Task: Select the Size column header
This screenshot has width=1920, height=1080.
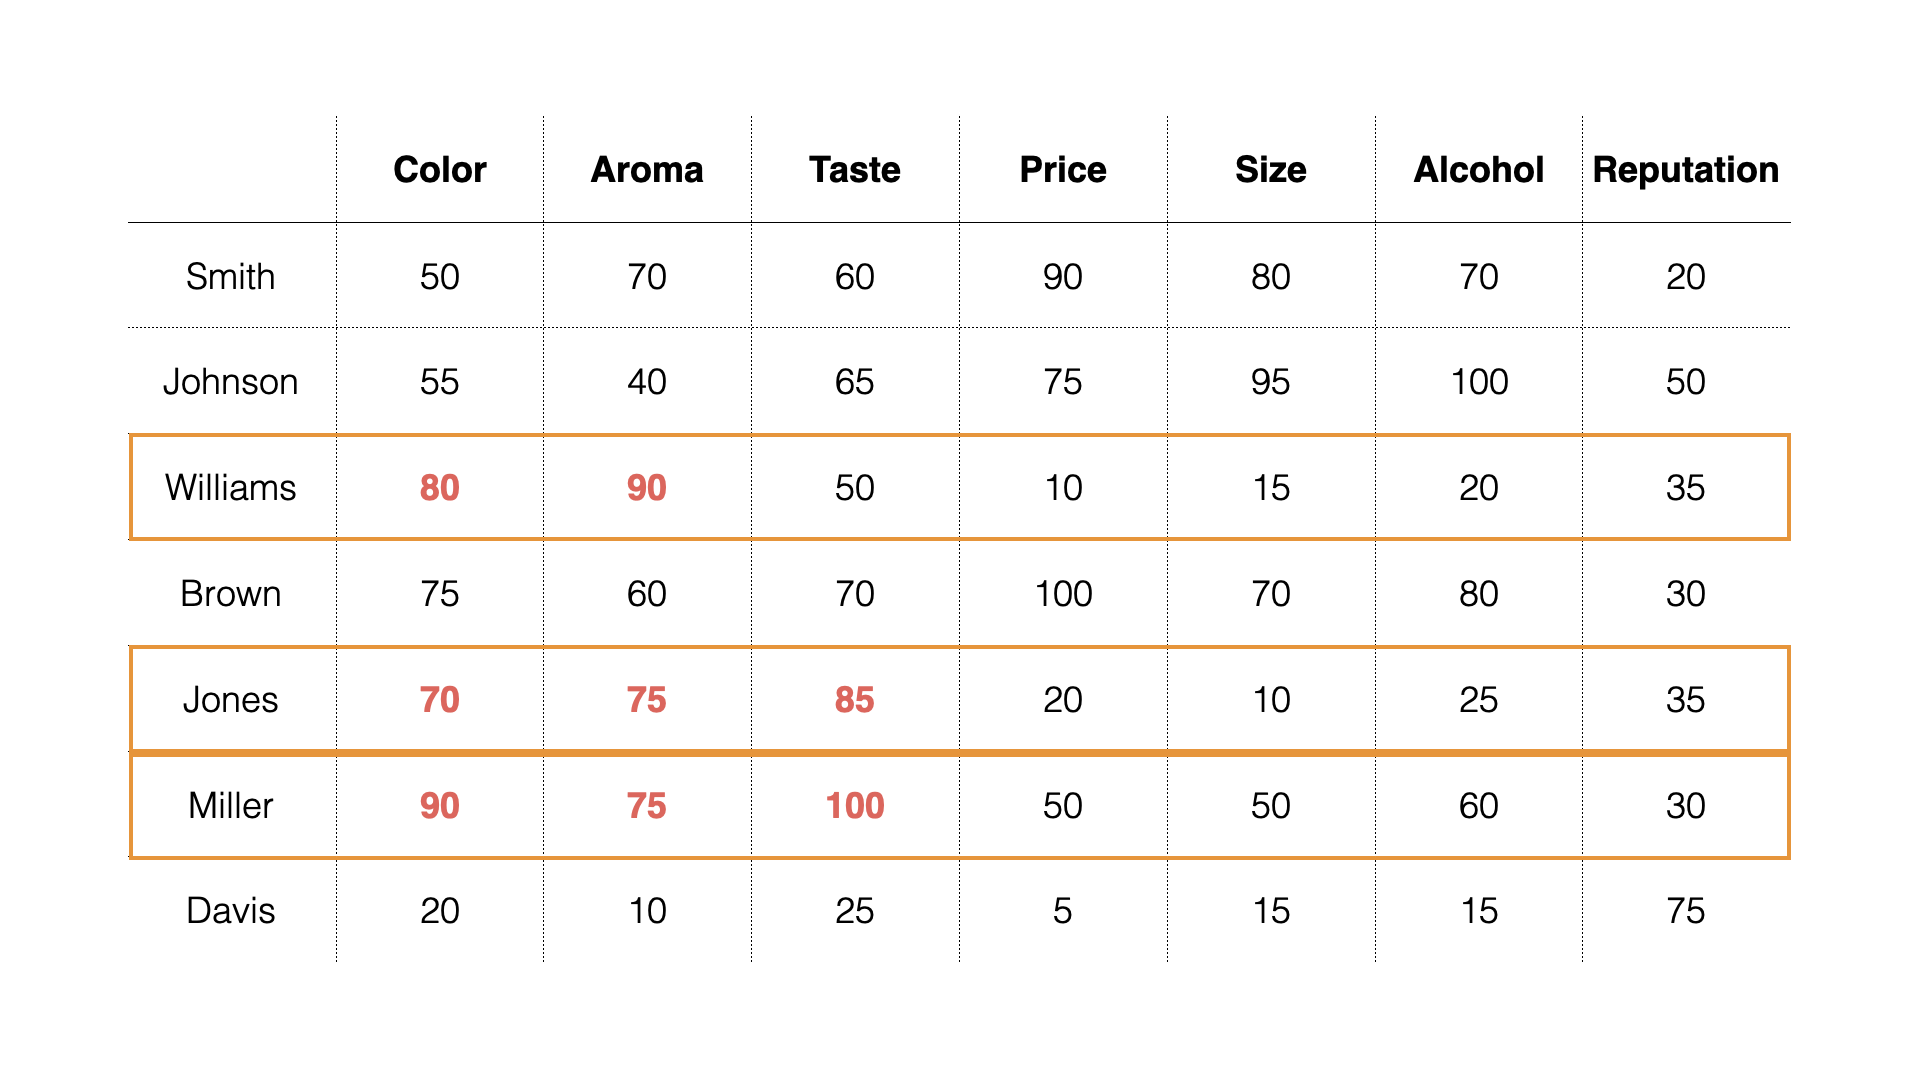Action: pyautogui.click(x=1271, y=170)
